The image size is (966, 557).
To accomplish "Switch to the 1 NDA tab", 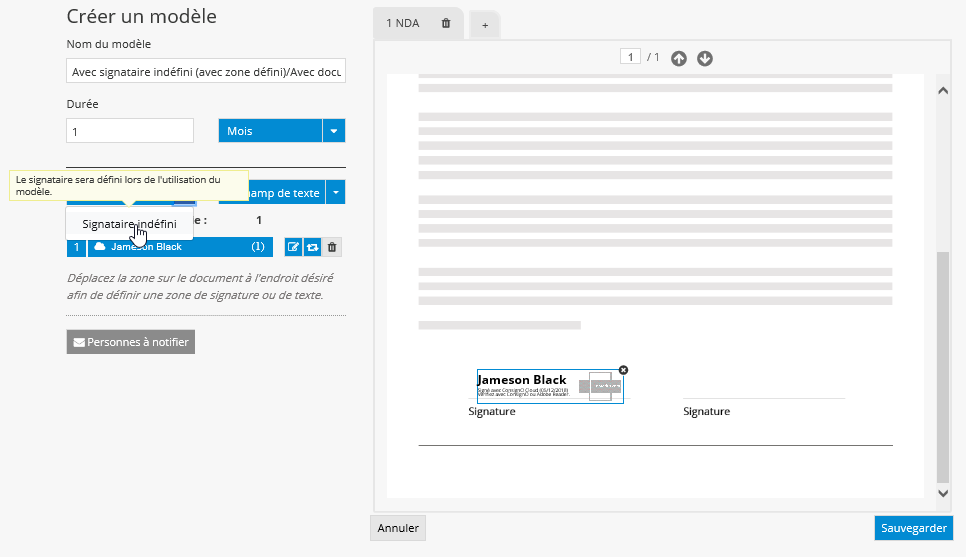I will (404, 23).
